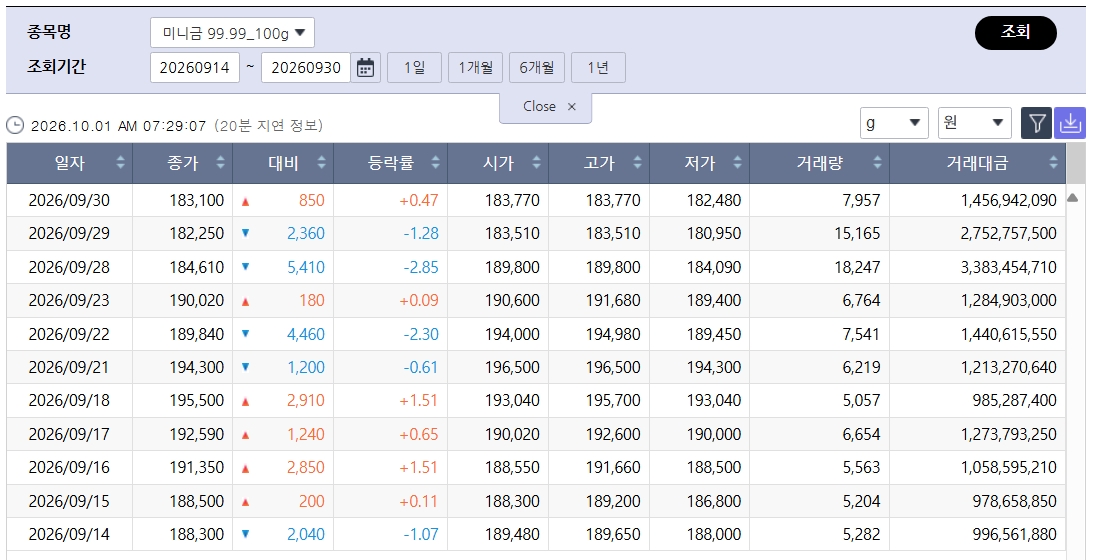This screenshot has width=1094, height=560.
Task: Click the change value 5,410
Action: (306, 267)
